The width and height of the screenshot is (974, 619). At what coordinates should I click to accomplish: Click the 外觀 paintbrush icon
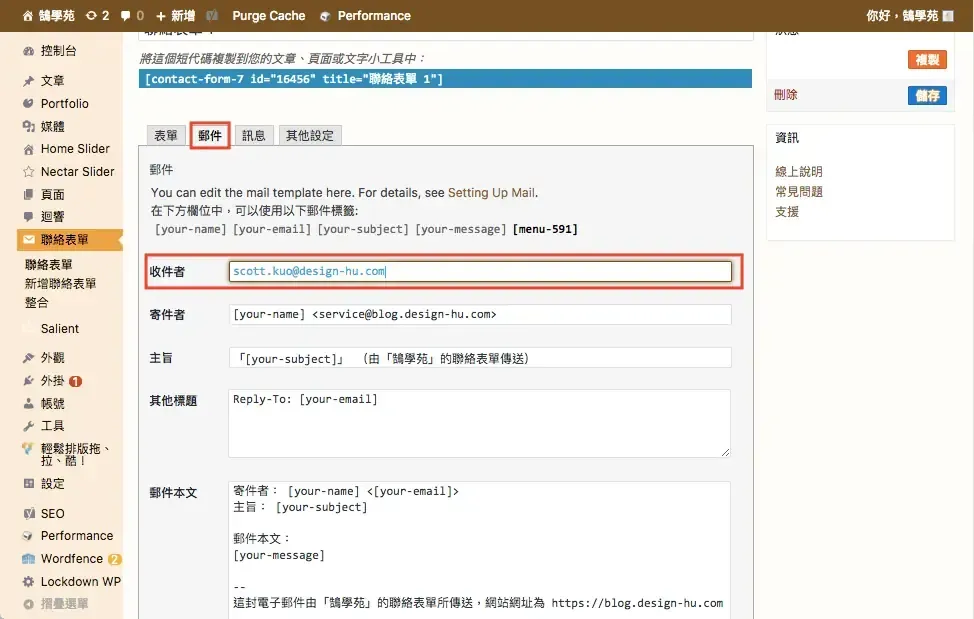click(29, 358)
